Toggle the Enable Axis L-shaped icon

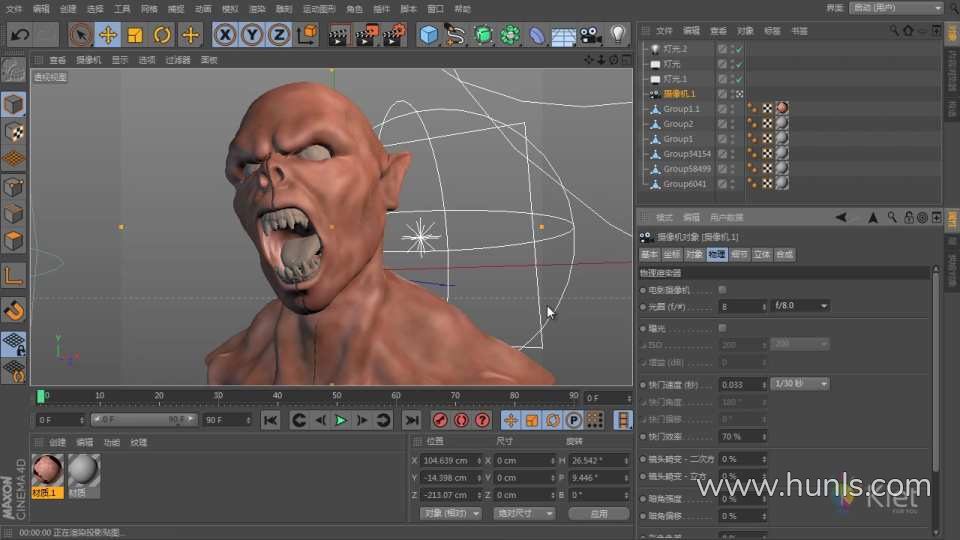coord(13,276)
